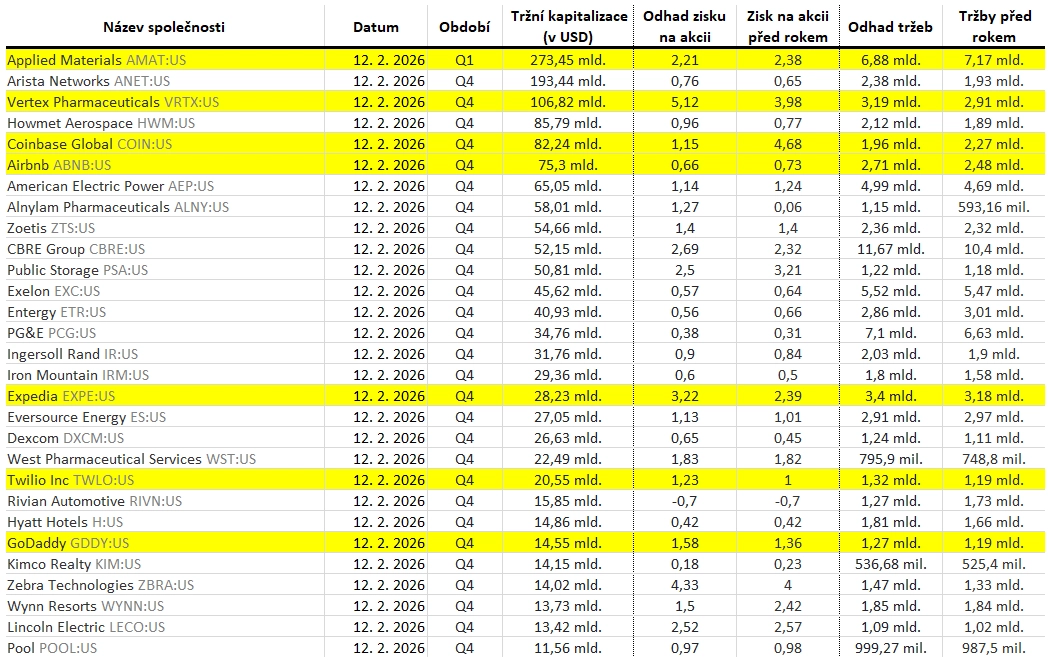This screenshot has width=1051, height=662.
Task: Select the 3,21 prior EPS for Public Storage
Action: click(x=788, y=270)
